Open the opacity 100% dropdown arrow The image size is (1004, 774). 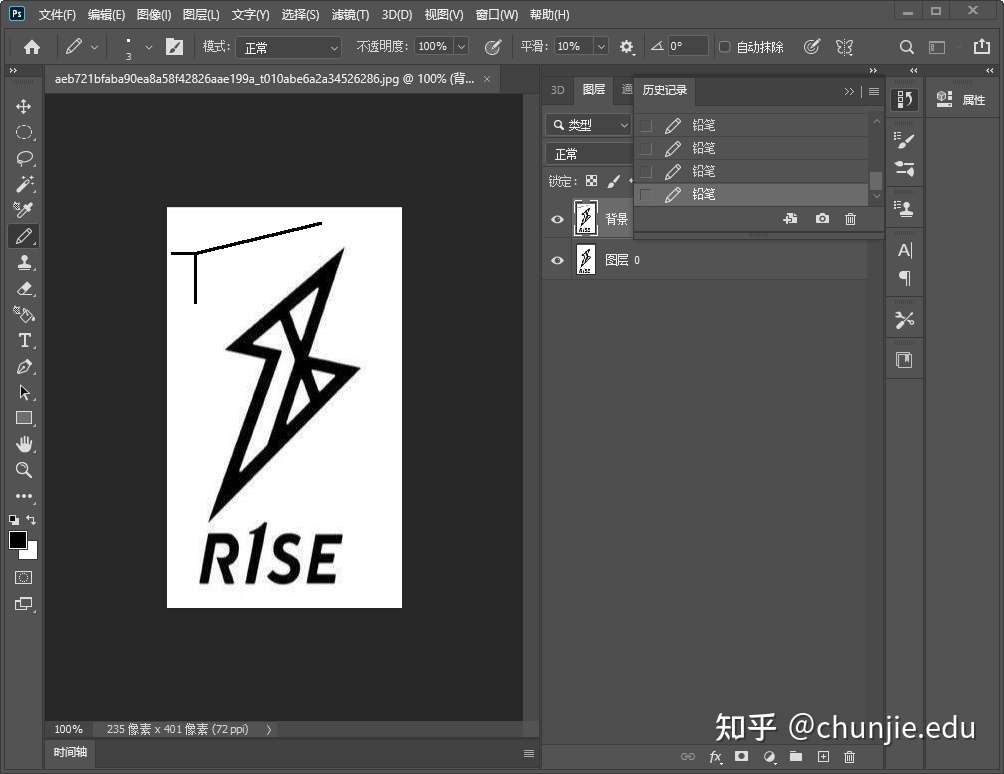(461, 47)
